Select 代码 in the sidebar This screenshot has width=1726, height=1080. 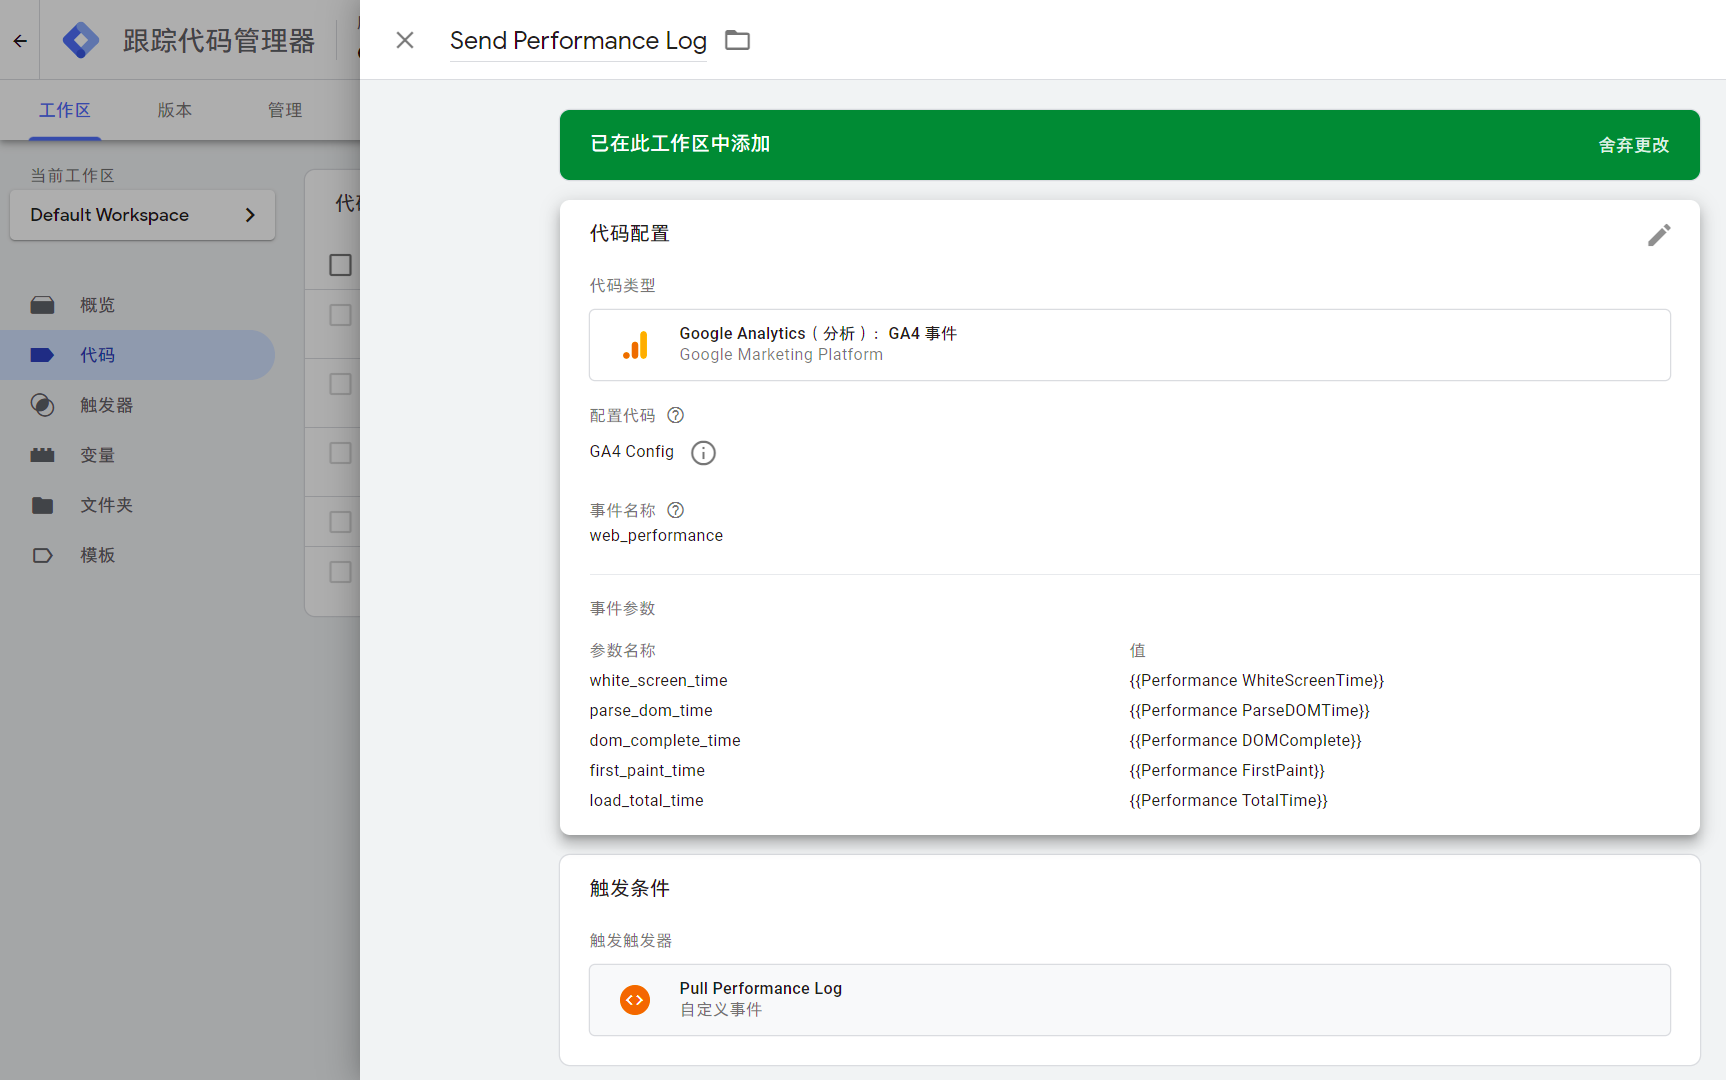(x=137, y=355)
